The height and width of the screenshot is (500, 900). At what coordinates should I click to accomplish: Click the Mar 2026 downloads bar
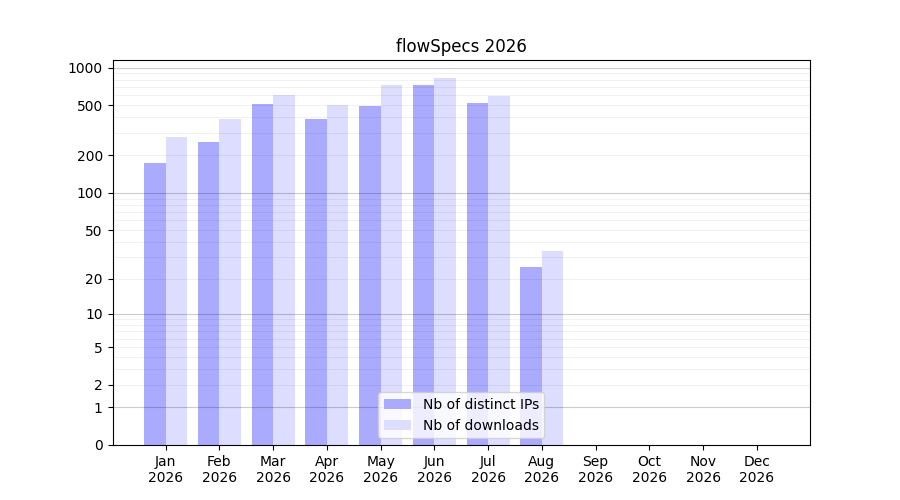(284, 270)
